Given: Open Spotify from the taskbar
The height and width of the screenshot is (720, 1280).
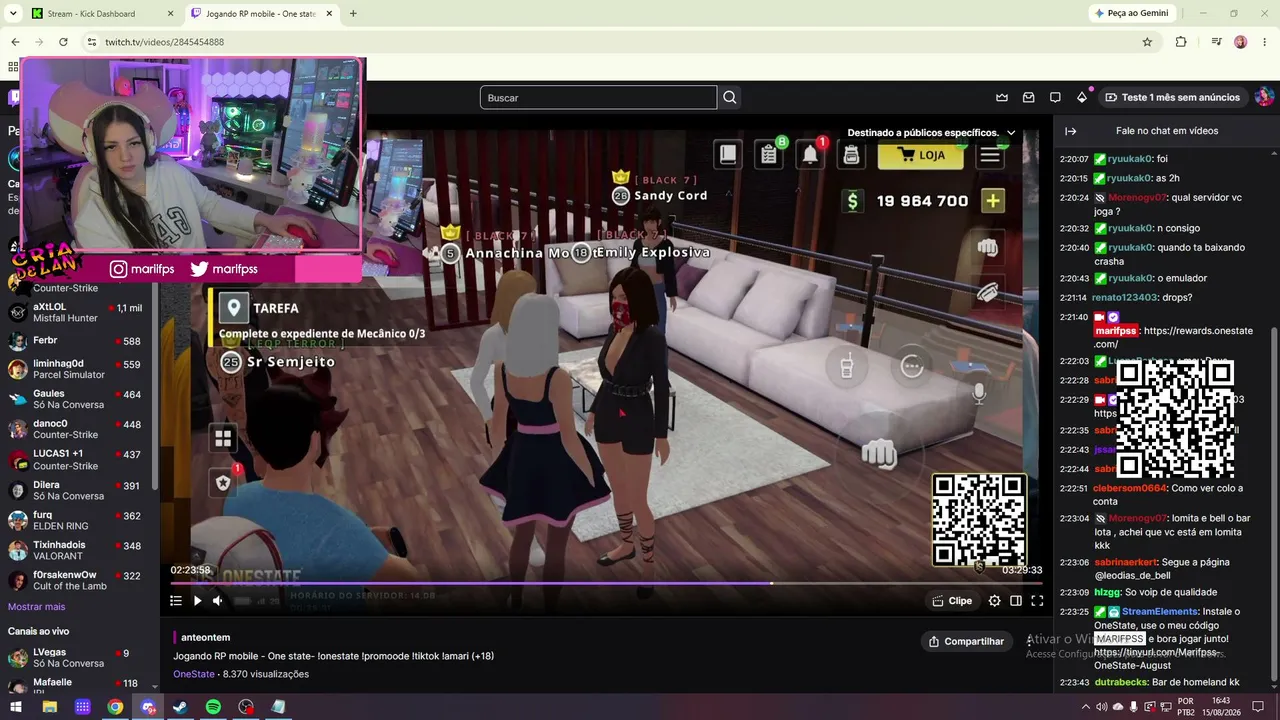Looking at the screenshot, I should pyautogui.click(x=213, y=707).
